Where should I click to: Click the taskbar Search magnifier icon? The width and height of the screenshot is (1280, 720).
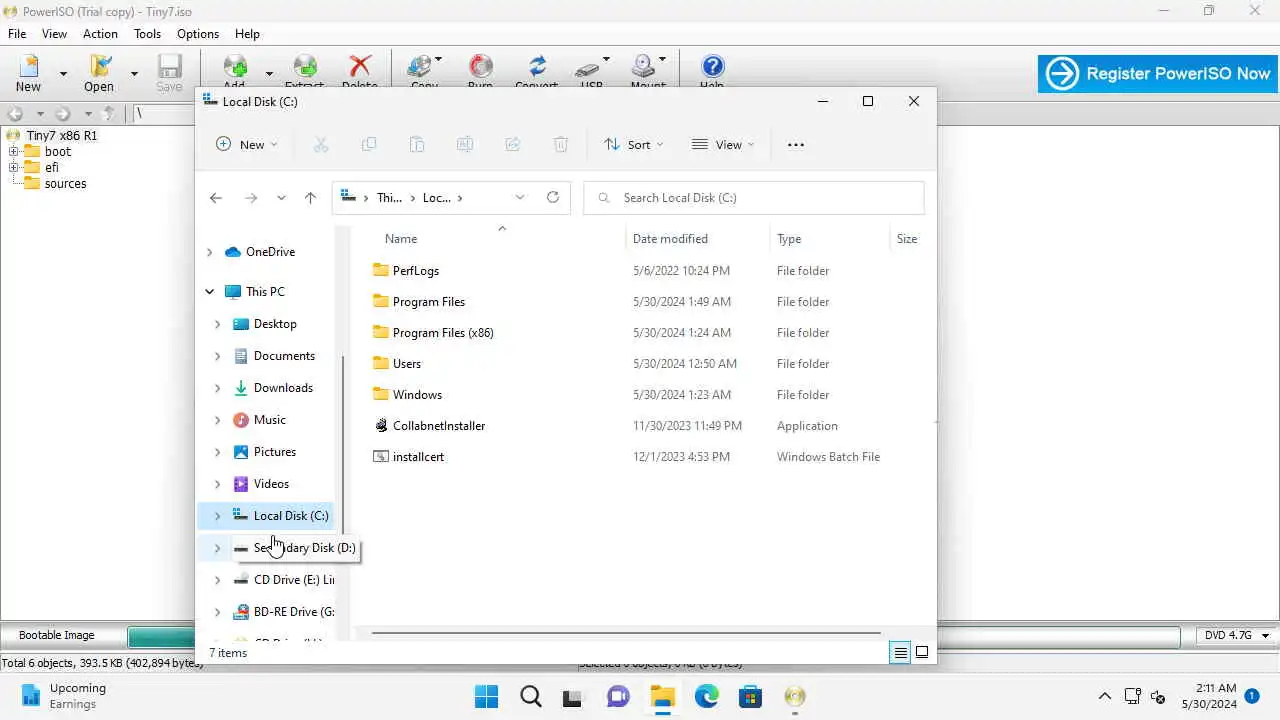[x=531, y=696]
